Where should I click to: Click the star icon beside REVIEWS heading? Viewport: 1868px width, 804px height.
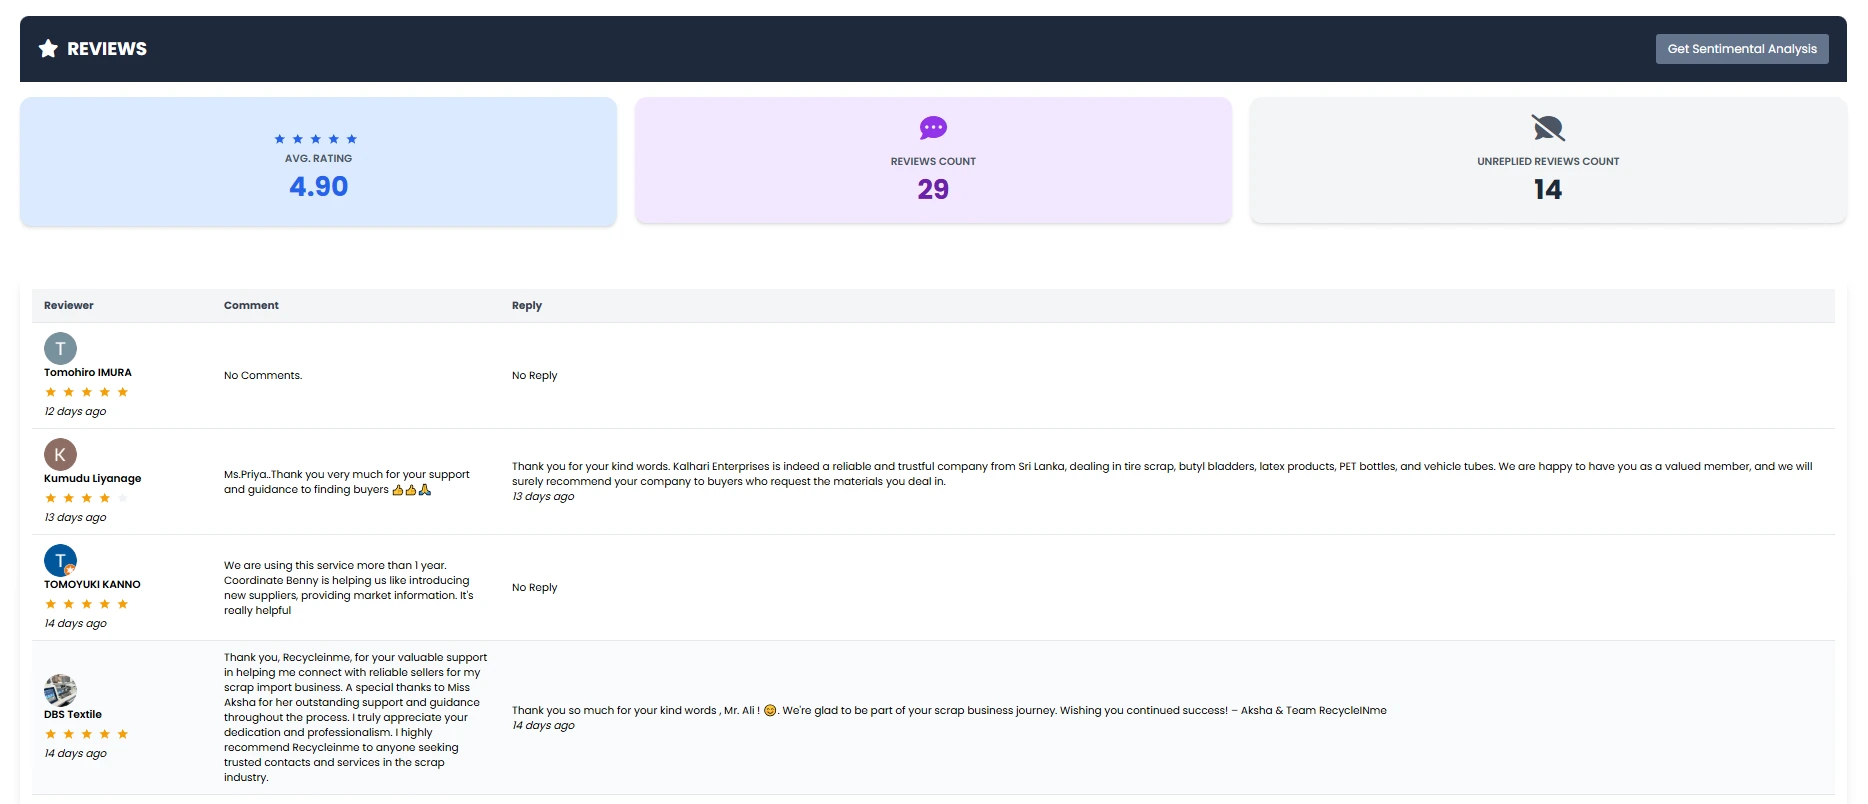pyautogui.click(x=48, y=49)
